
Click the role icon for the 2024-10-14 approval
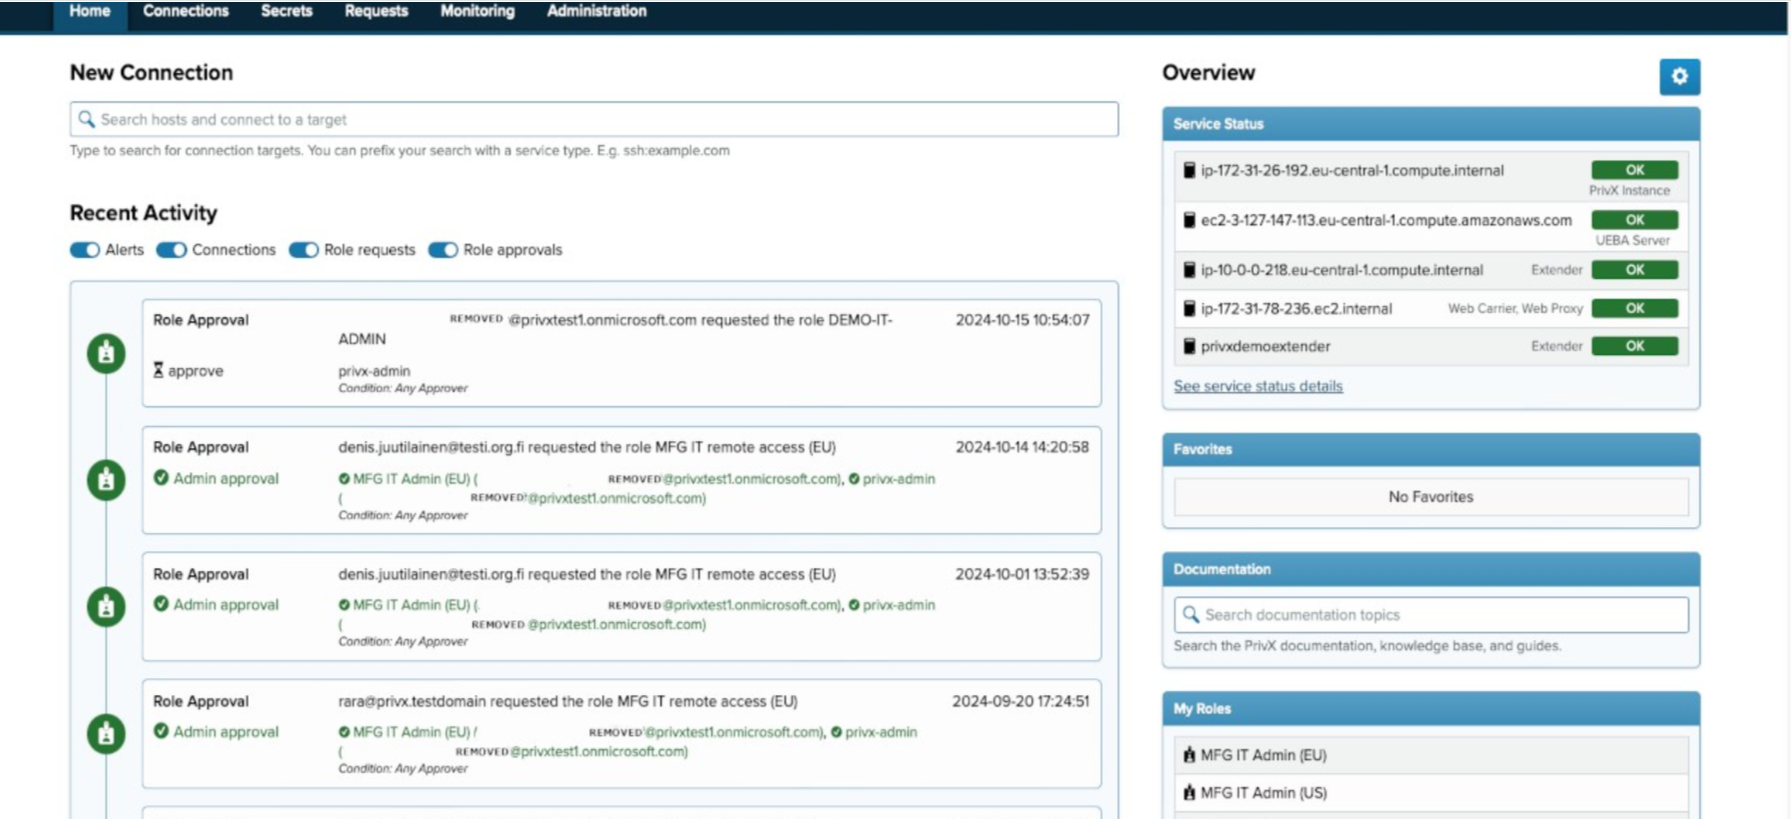[x=106, y=480]
